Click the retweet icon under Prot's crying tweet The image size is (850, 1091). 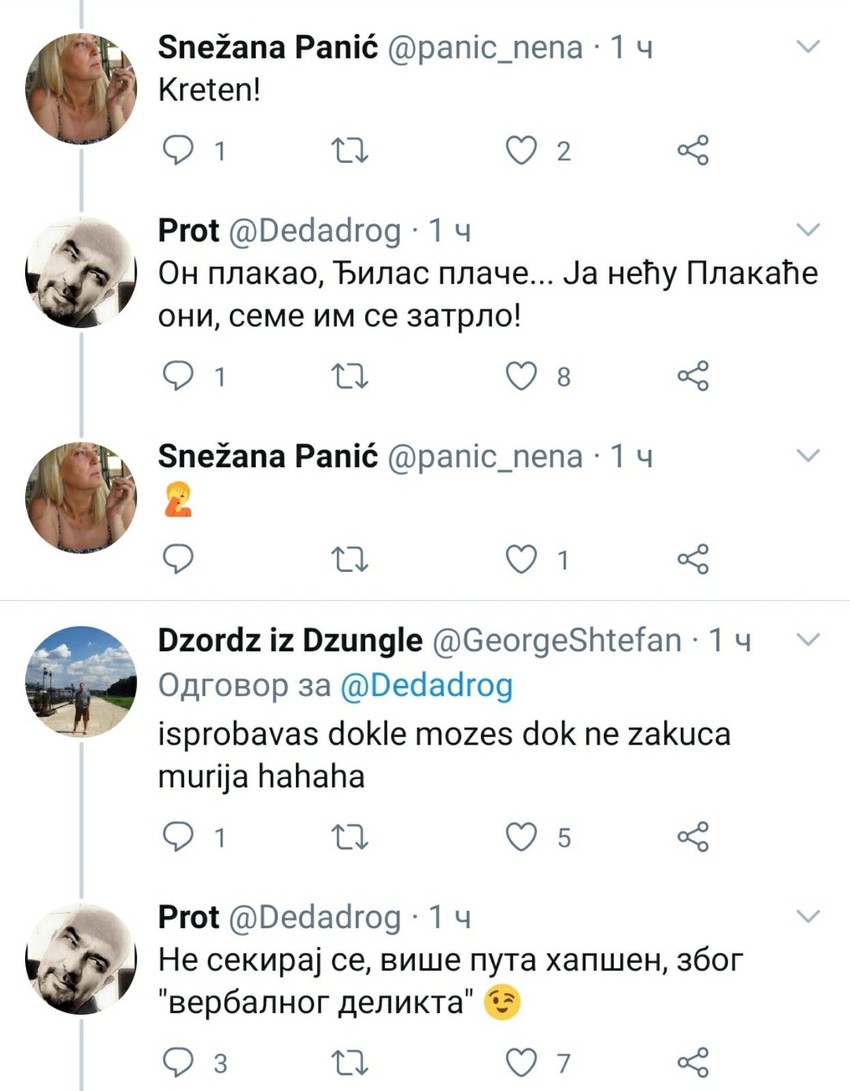[348, 376]
